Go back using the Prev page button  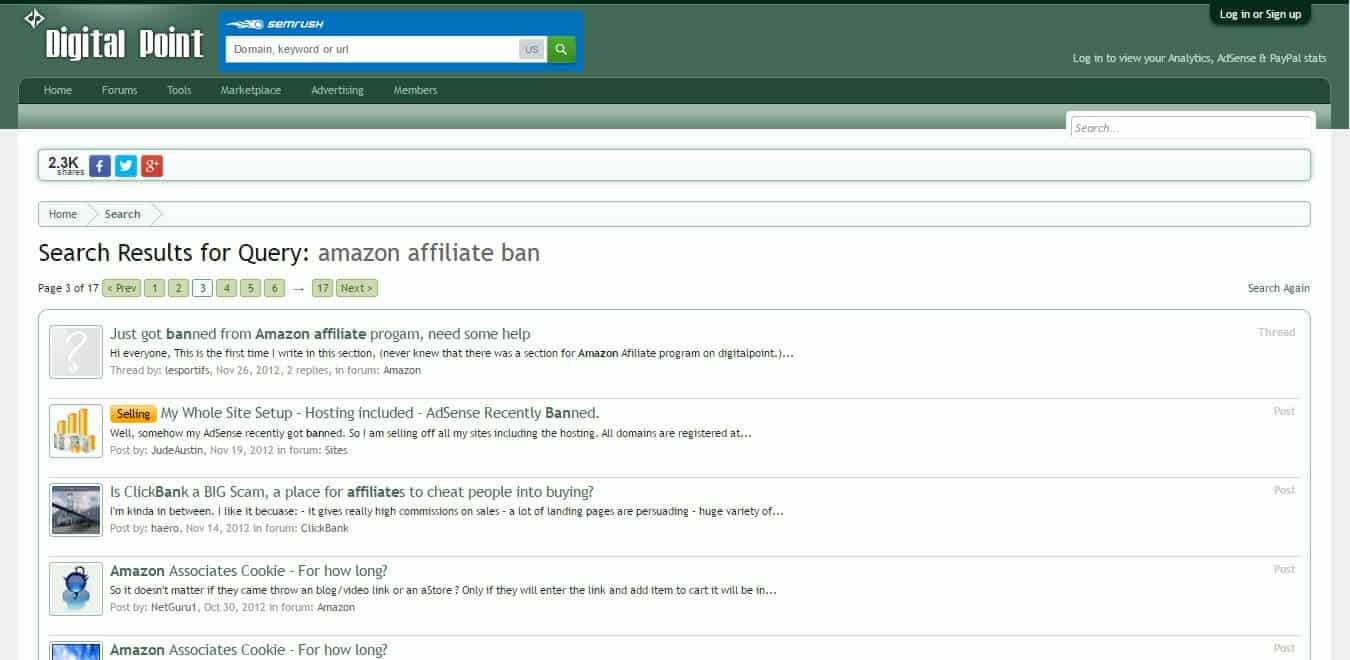pos(121,288)
